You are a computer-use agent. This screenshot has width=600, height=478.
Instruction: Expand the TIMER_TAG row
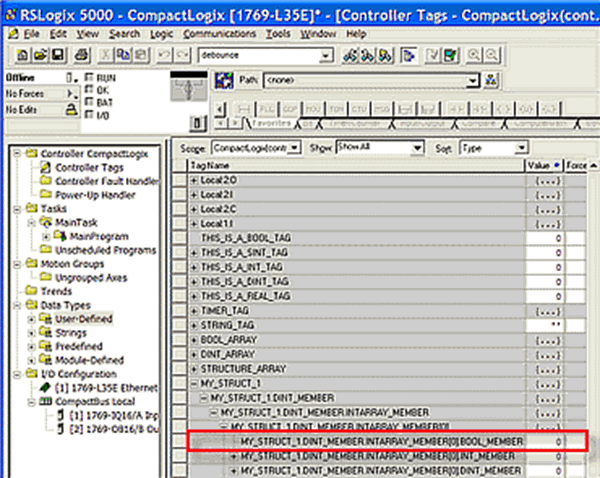point(194,311)
